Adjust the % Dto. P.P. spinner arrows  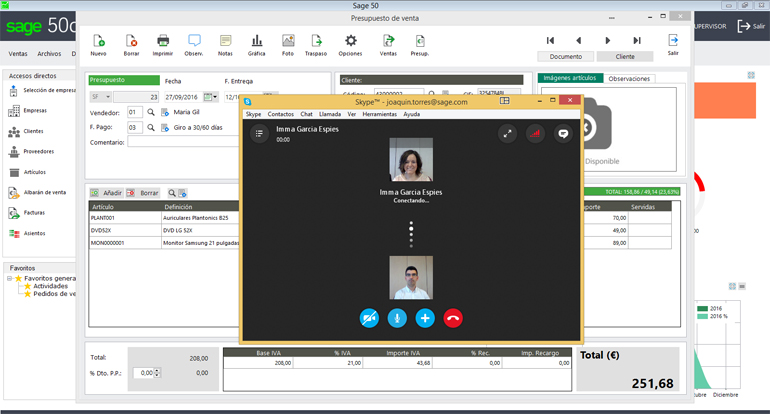[156, 373]
